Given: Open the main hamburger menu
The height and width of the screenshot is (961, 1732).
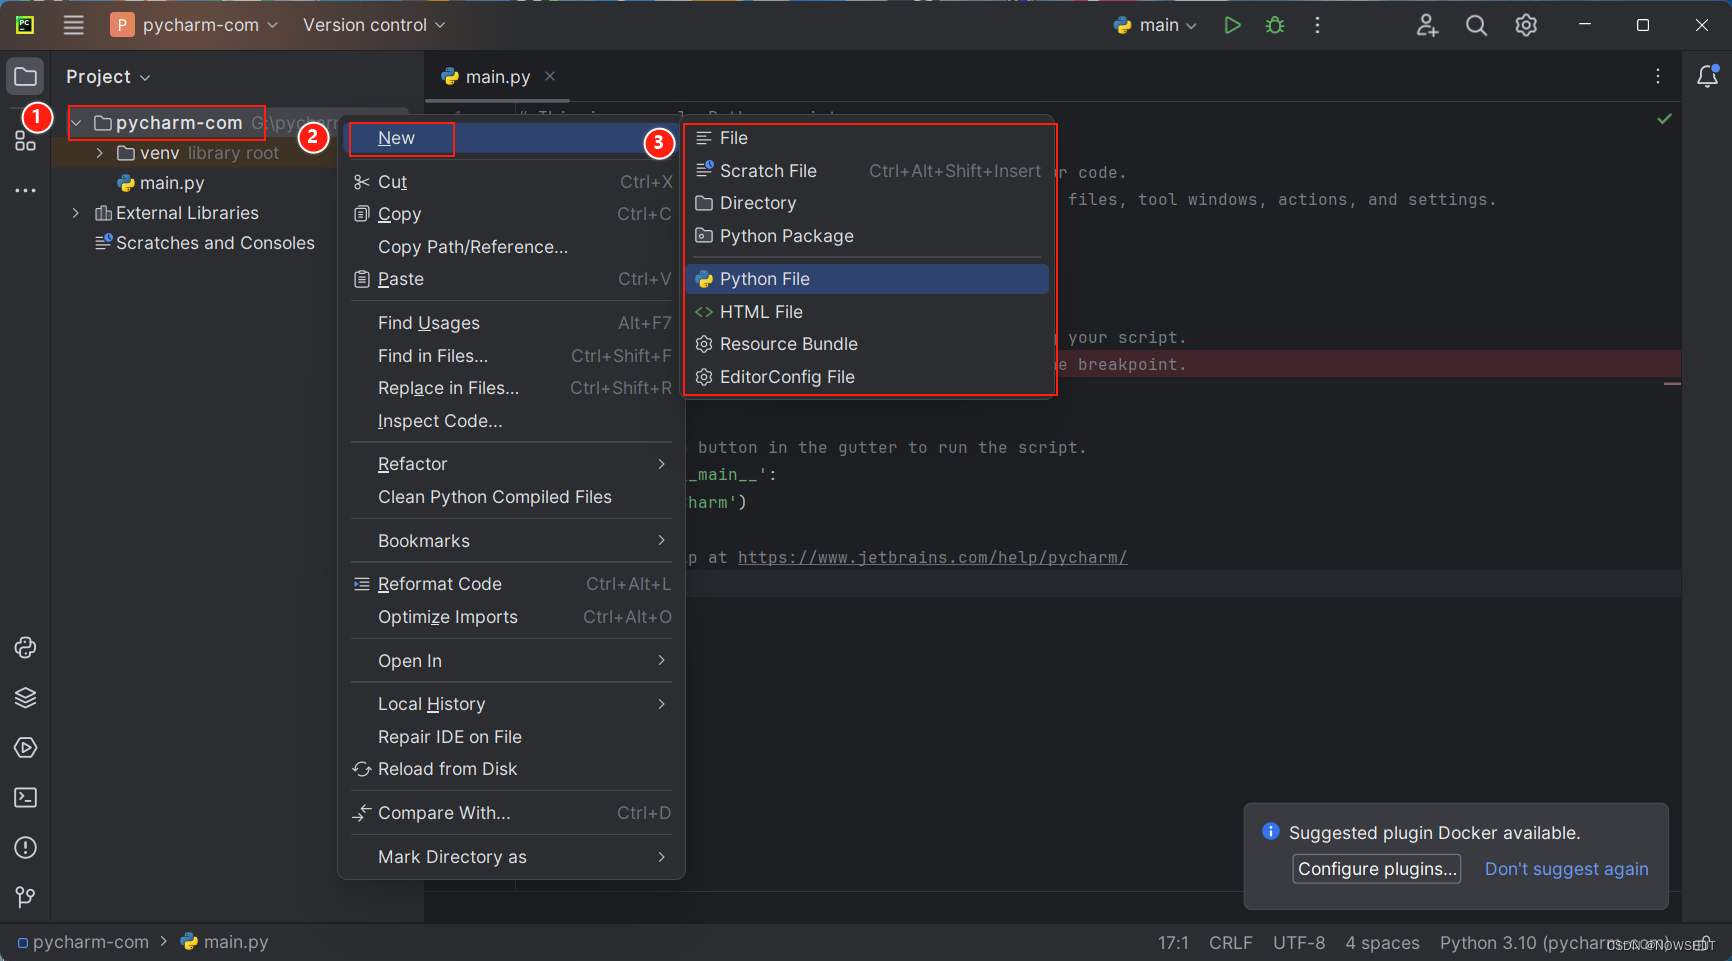Looking at the screenshot, I should [73, 25].
